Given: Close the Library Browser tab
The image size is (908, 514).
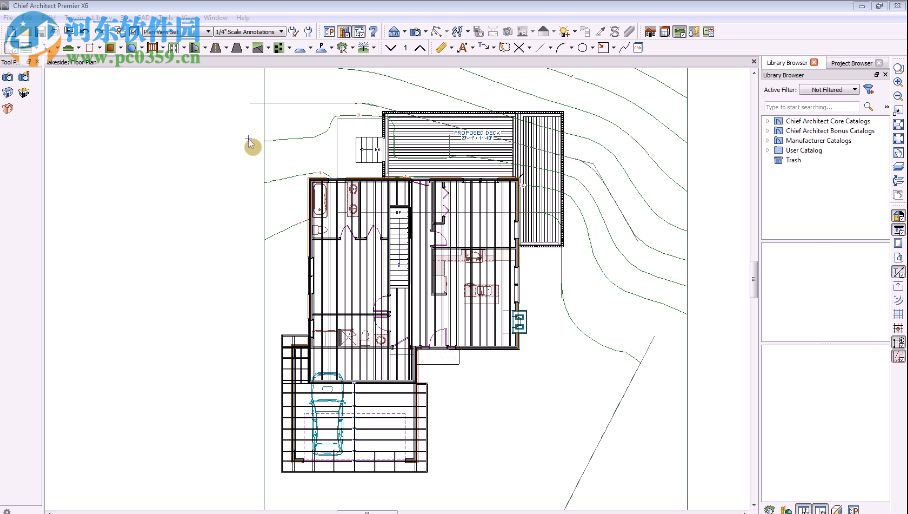Looking at the screenshot, I should (x=814, y=62).
